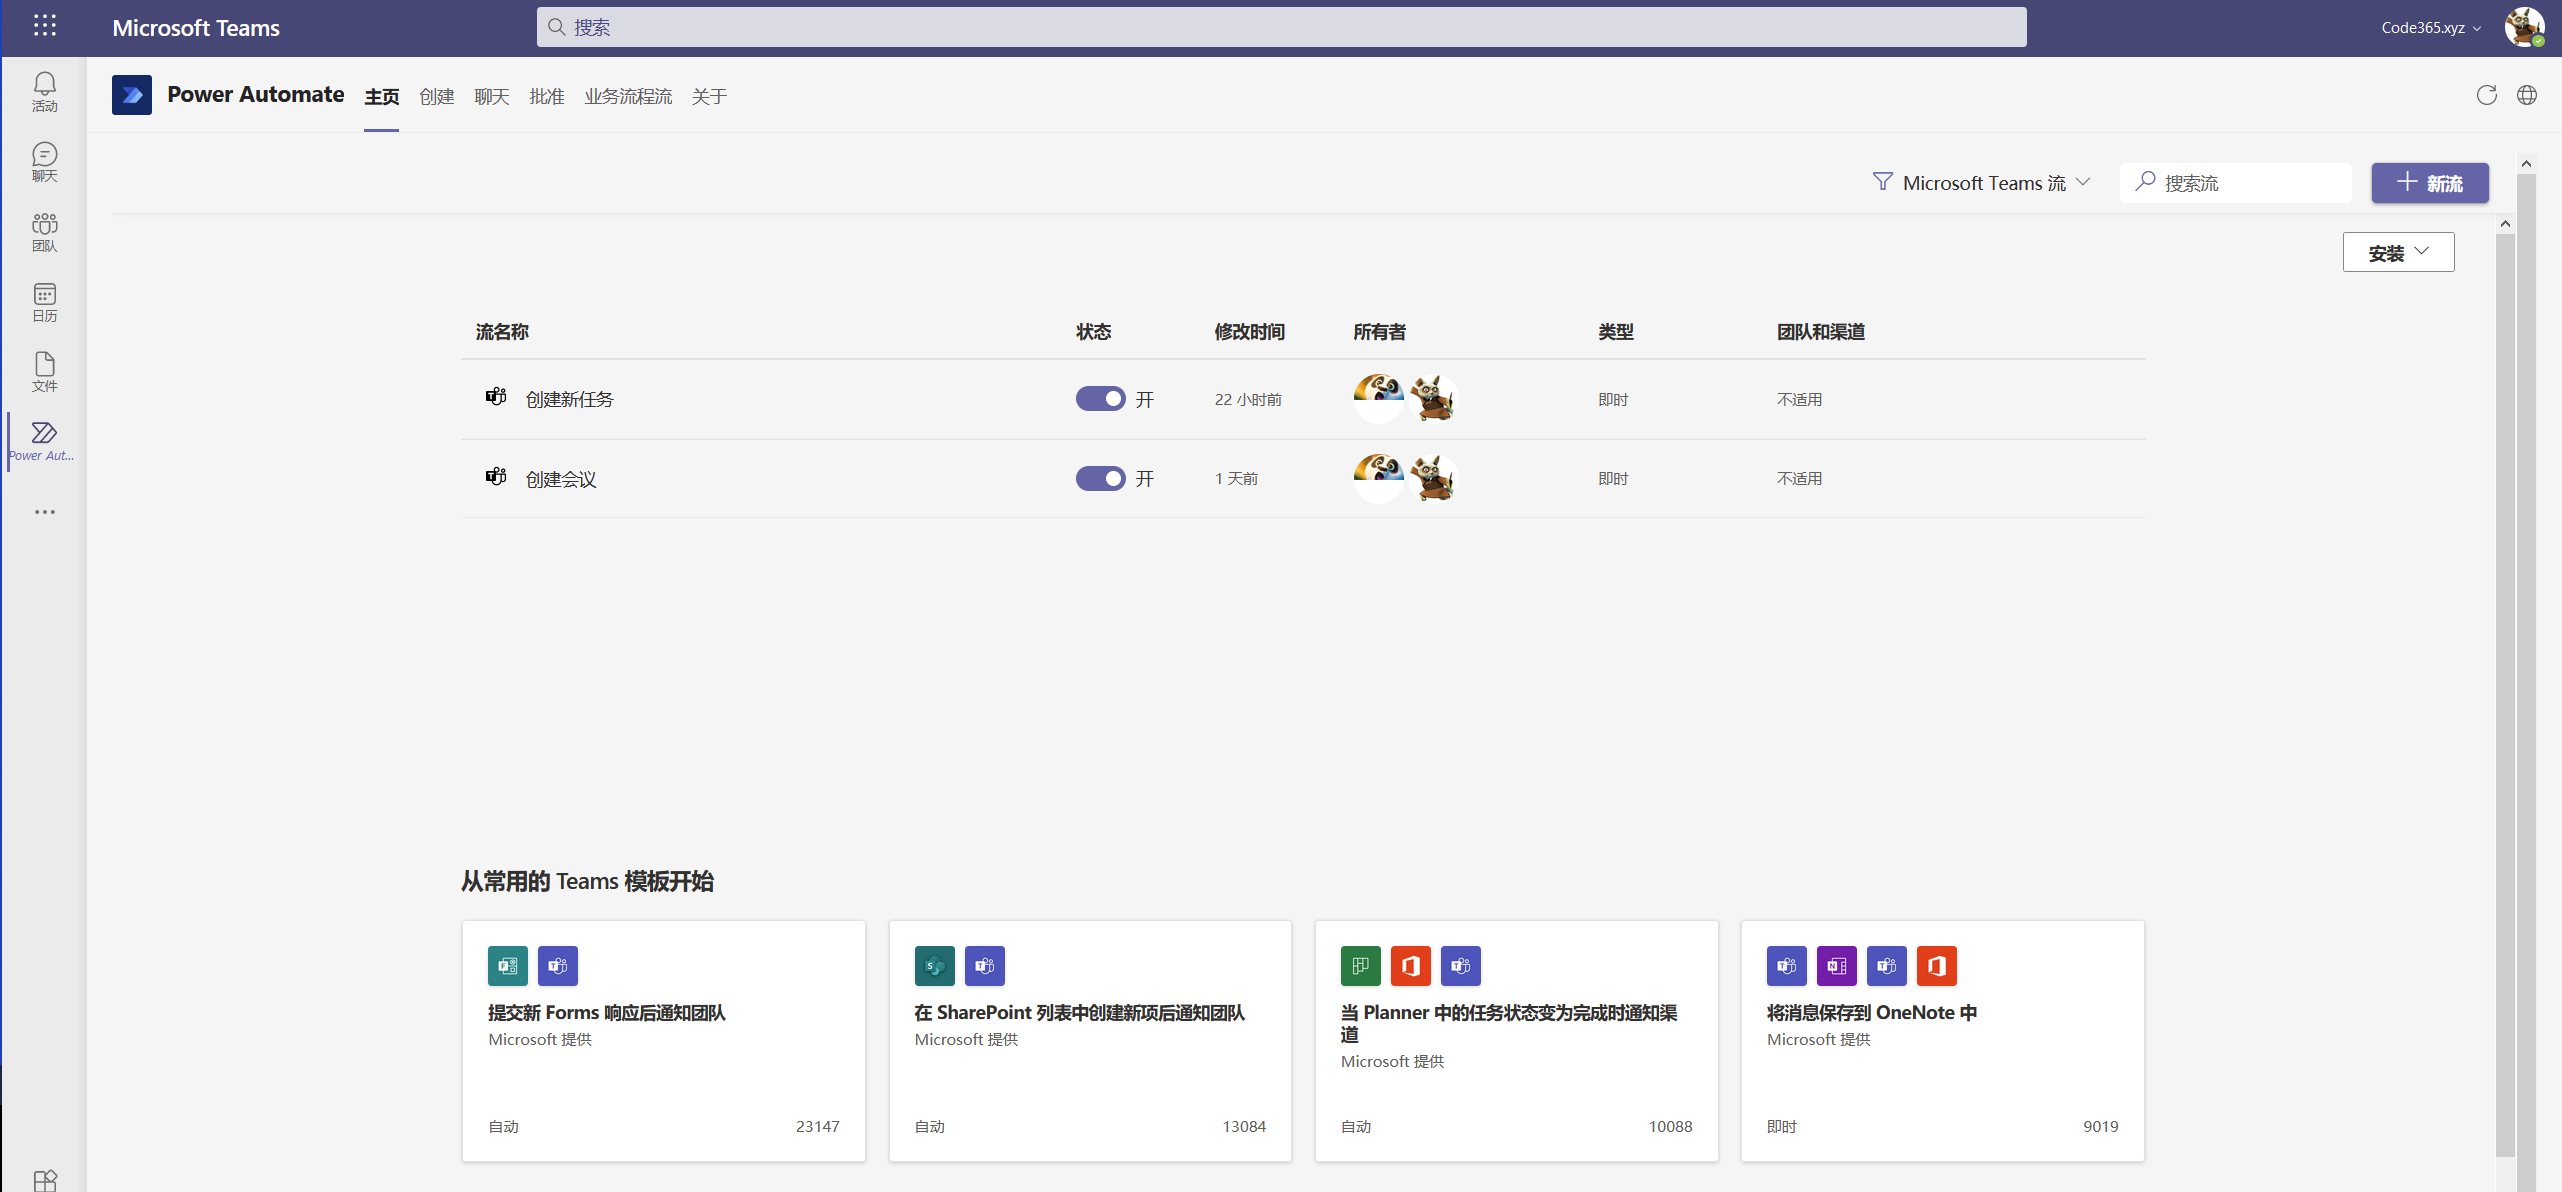Open the Code365.xyz account dropdown
This screenshot has height=1192, width=2562.
[x=2430, y=27]
